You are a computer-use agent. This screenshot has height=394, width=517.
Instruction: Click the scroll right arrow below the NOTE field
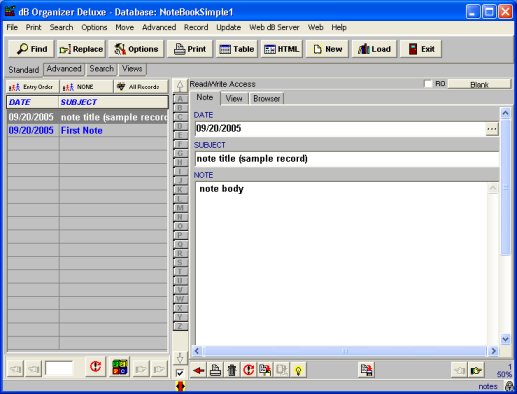coord(493,351)
